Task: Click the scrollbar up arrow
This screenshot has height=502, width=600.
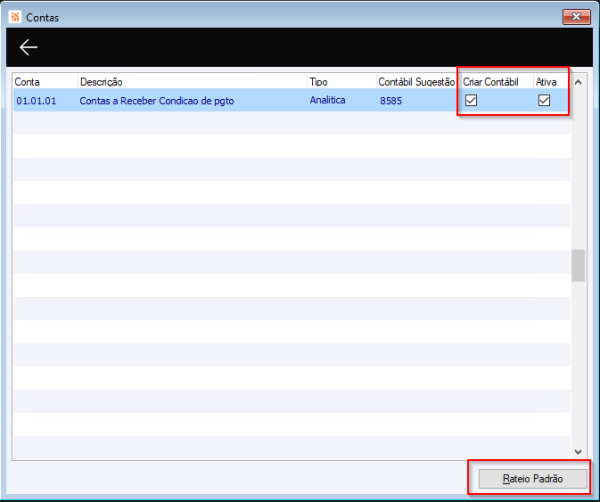Action: 578,82
